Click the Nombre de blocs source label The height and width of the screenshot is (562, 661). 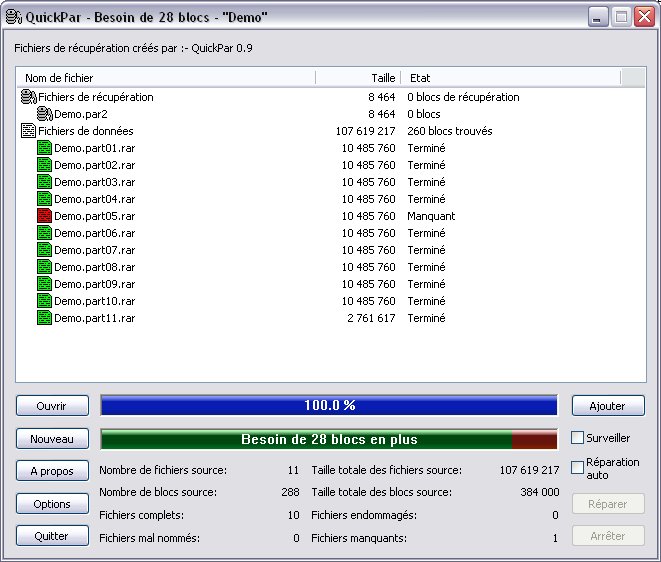click(158, 492)
